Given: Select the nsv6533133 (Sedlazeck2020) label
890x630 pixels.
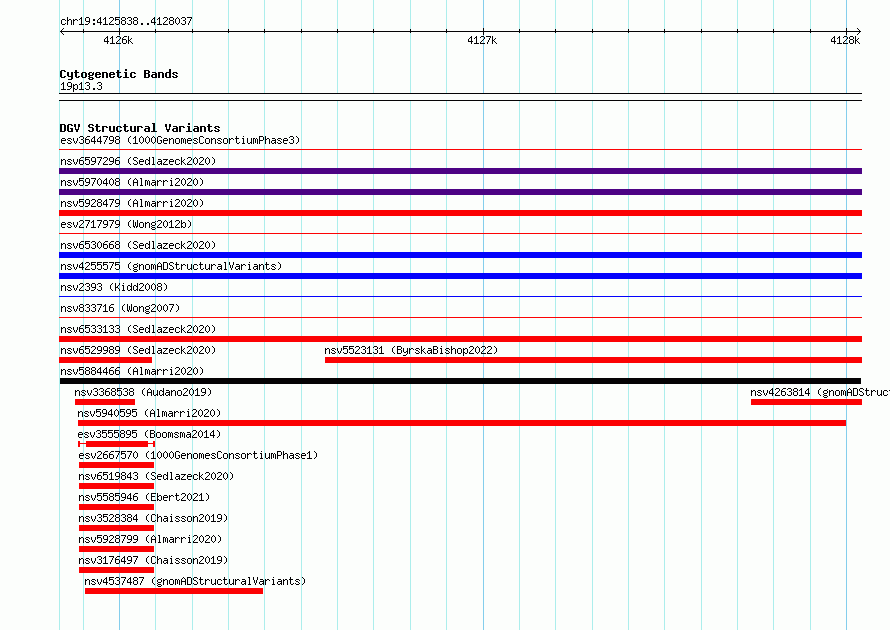Looking at the screenshot, I should click(x=138, y=329).
